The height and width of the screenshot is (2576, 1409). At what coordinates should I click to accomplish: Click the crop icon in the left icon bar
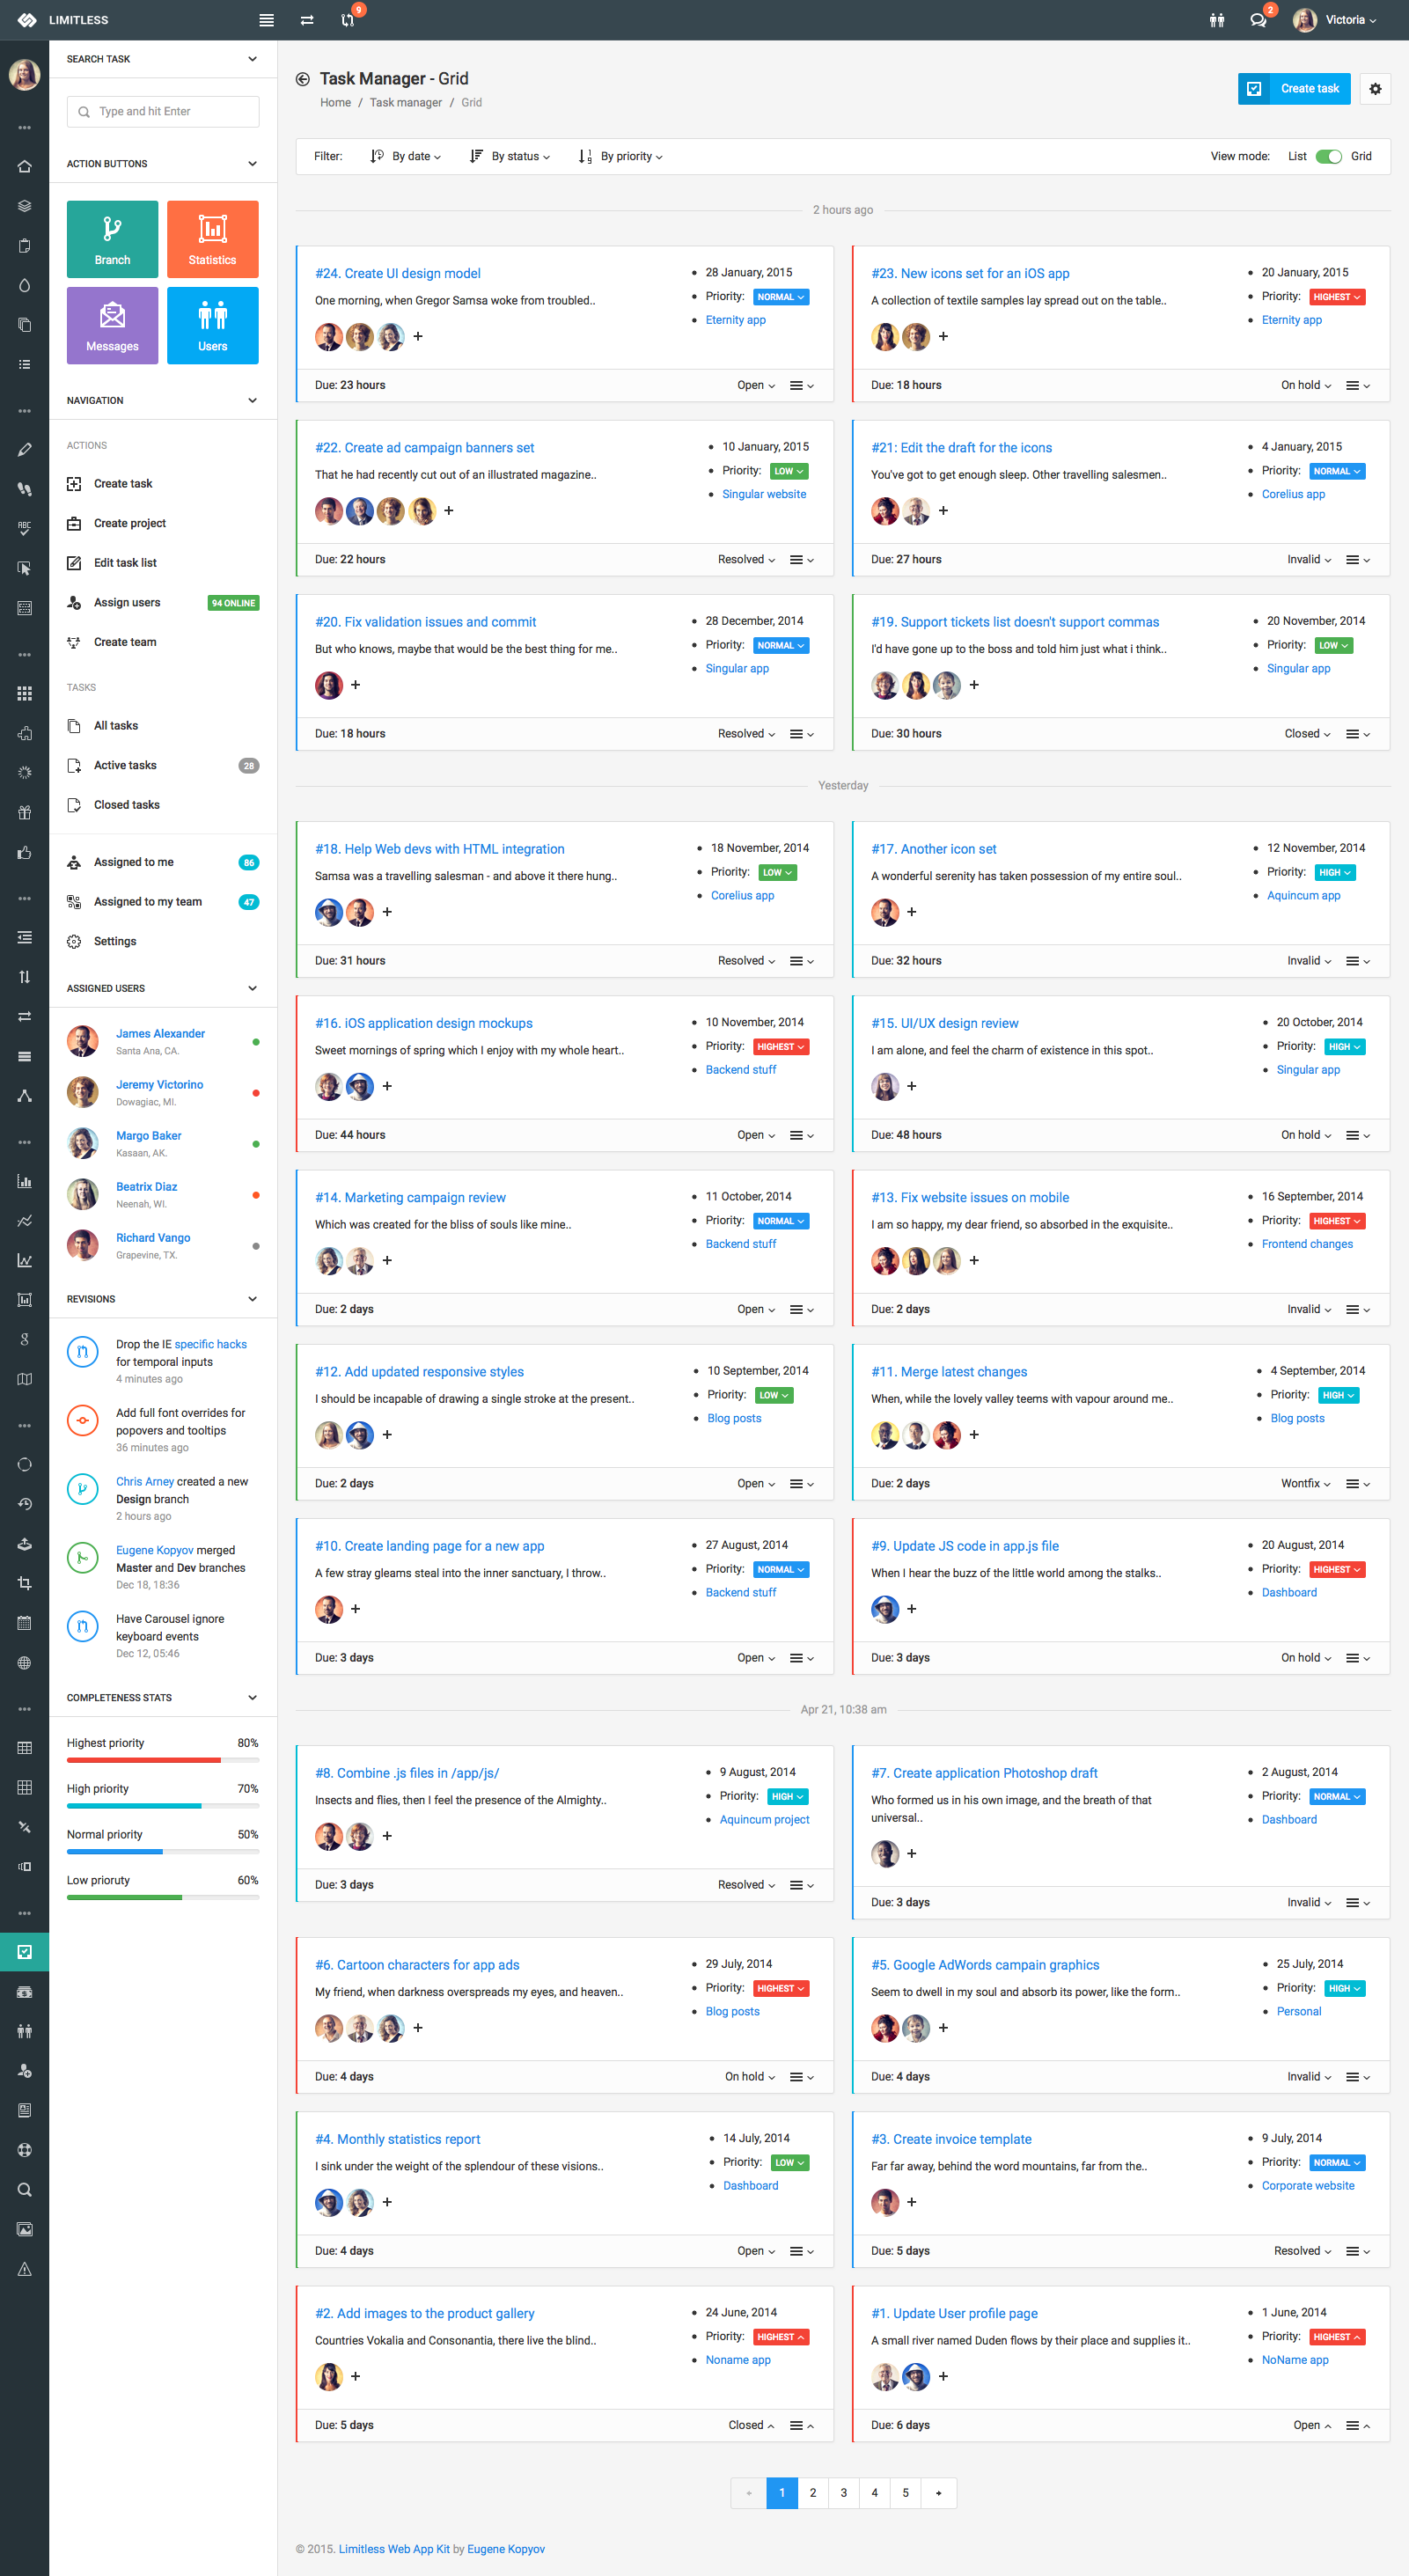pyautogui.click(x=24, y=1583)
